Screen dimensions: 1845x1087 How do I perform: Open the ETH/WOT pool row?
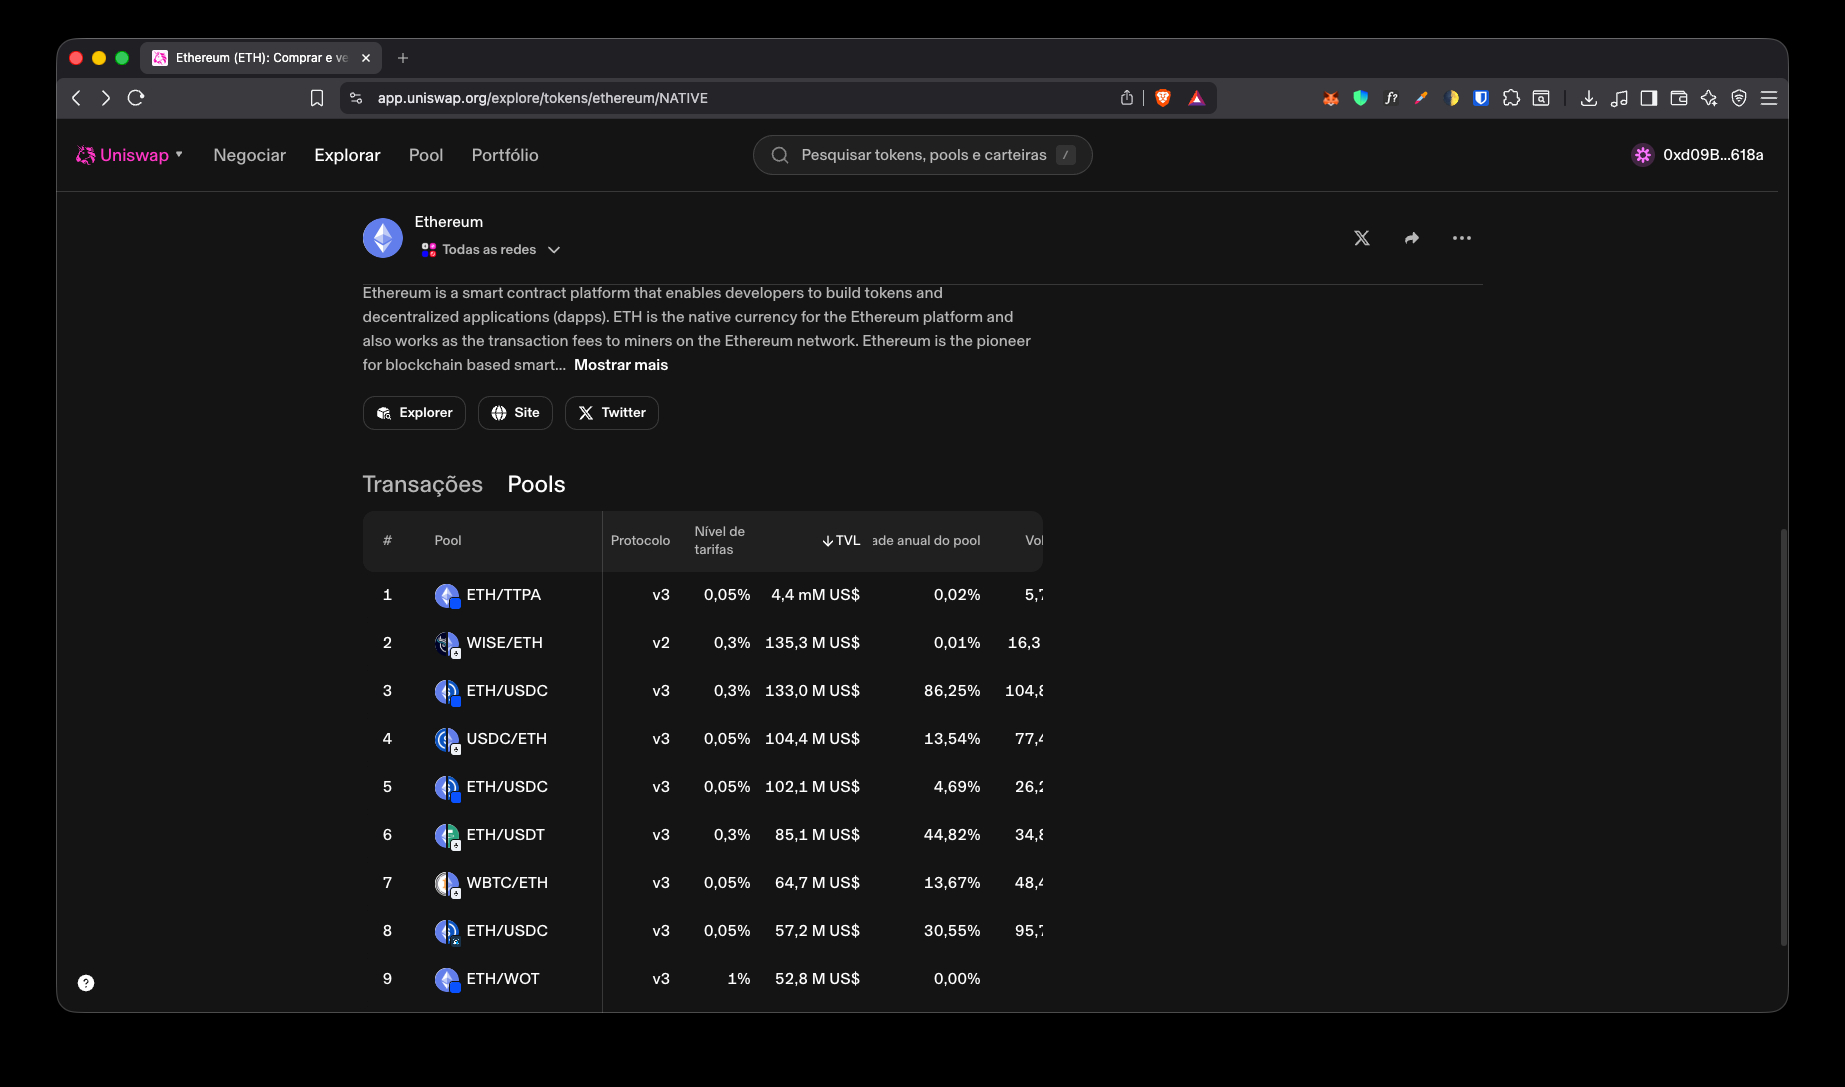(x=703, y=979)
